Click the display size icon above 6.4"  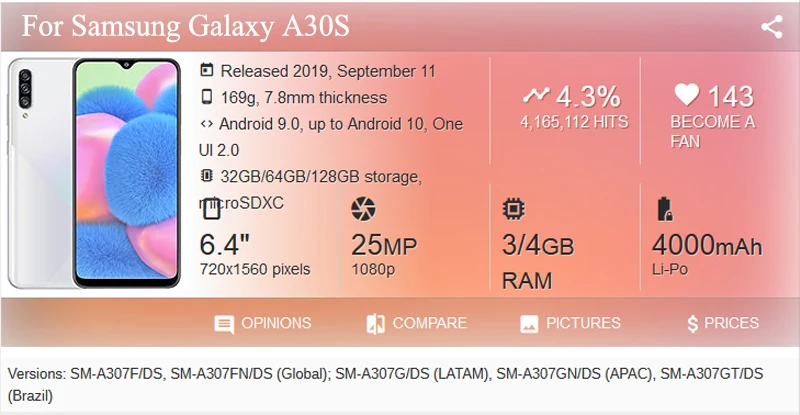pos(211,209)
